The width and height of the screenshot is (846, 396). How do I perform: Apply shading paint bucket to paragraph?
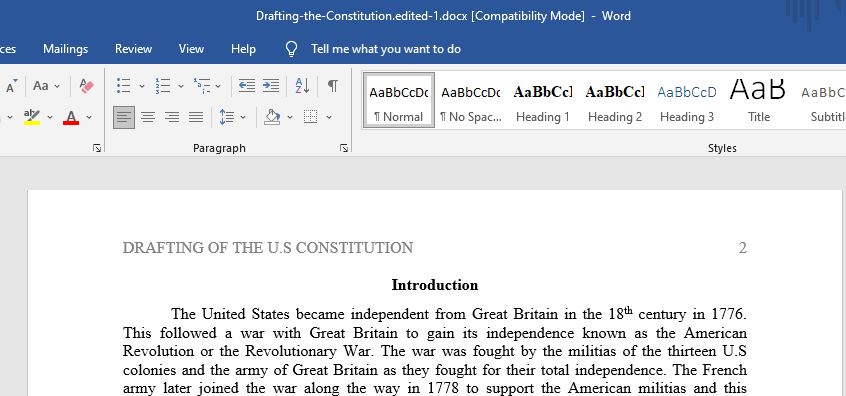coord(272,117)
